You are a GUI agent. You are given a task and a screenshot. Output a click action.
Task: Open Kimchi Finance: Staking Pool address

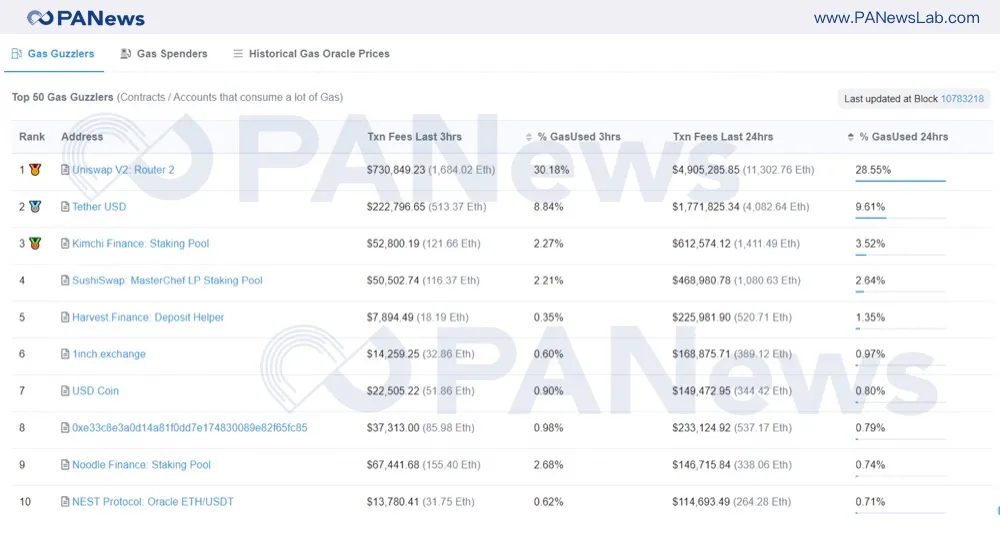point(140,244)
